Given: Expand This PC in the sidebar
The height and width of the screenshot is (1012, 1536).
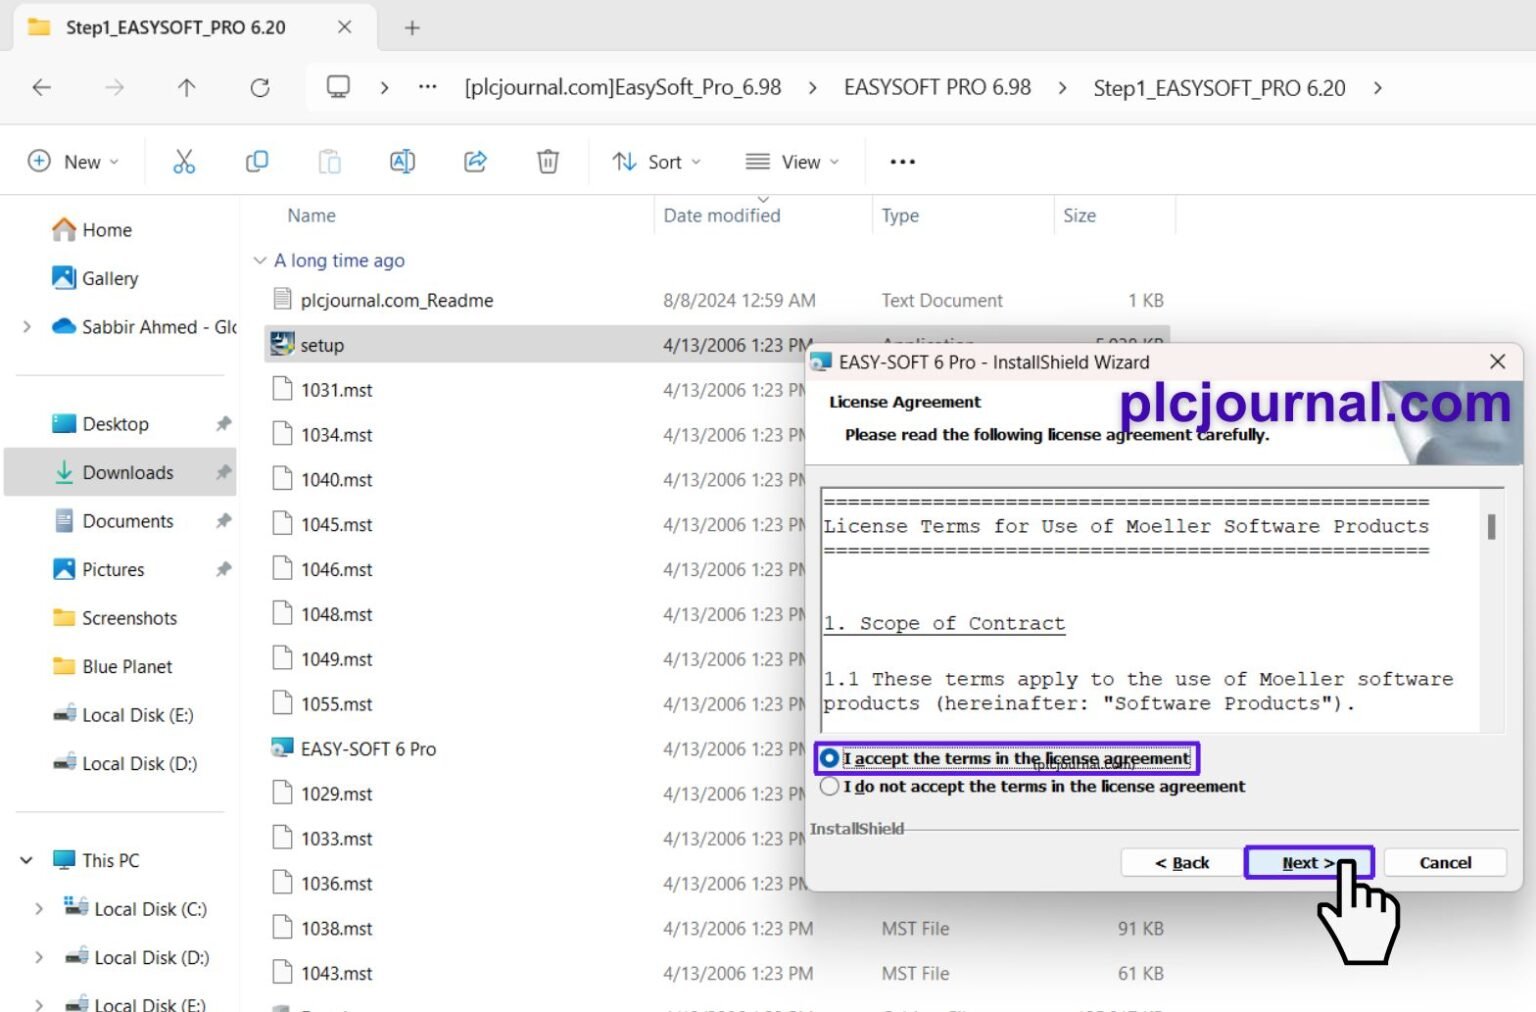Looking at the screenshot, I should (x=26, y=860).
